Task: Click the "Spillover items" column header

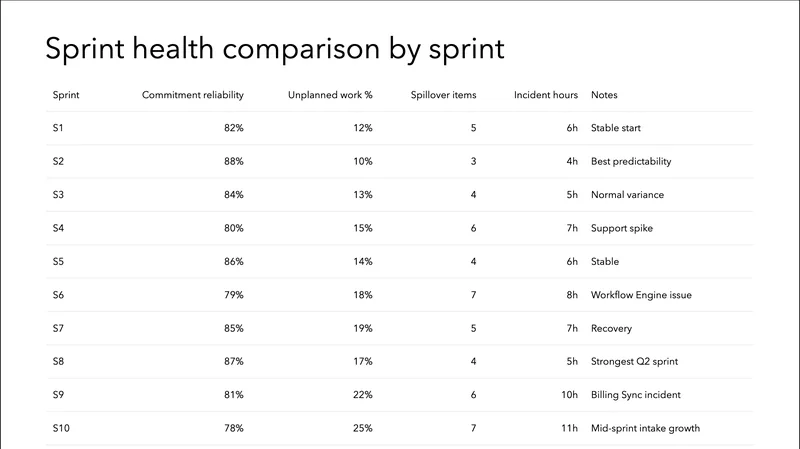Action: coord(443,96)
